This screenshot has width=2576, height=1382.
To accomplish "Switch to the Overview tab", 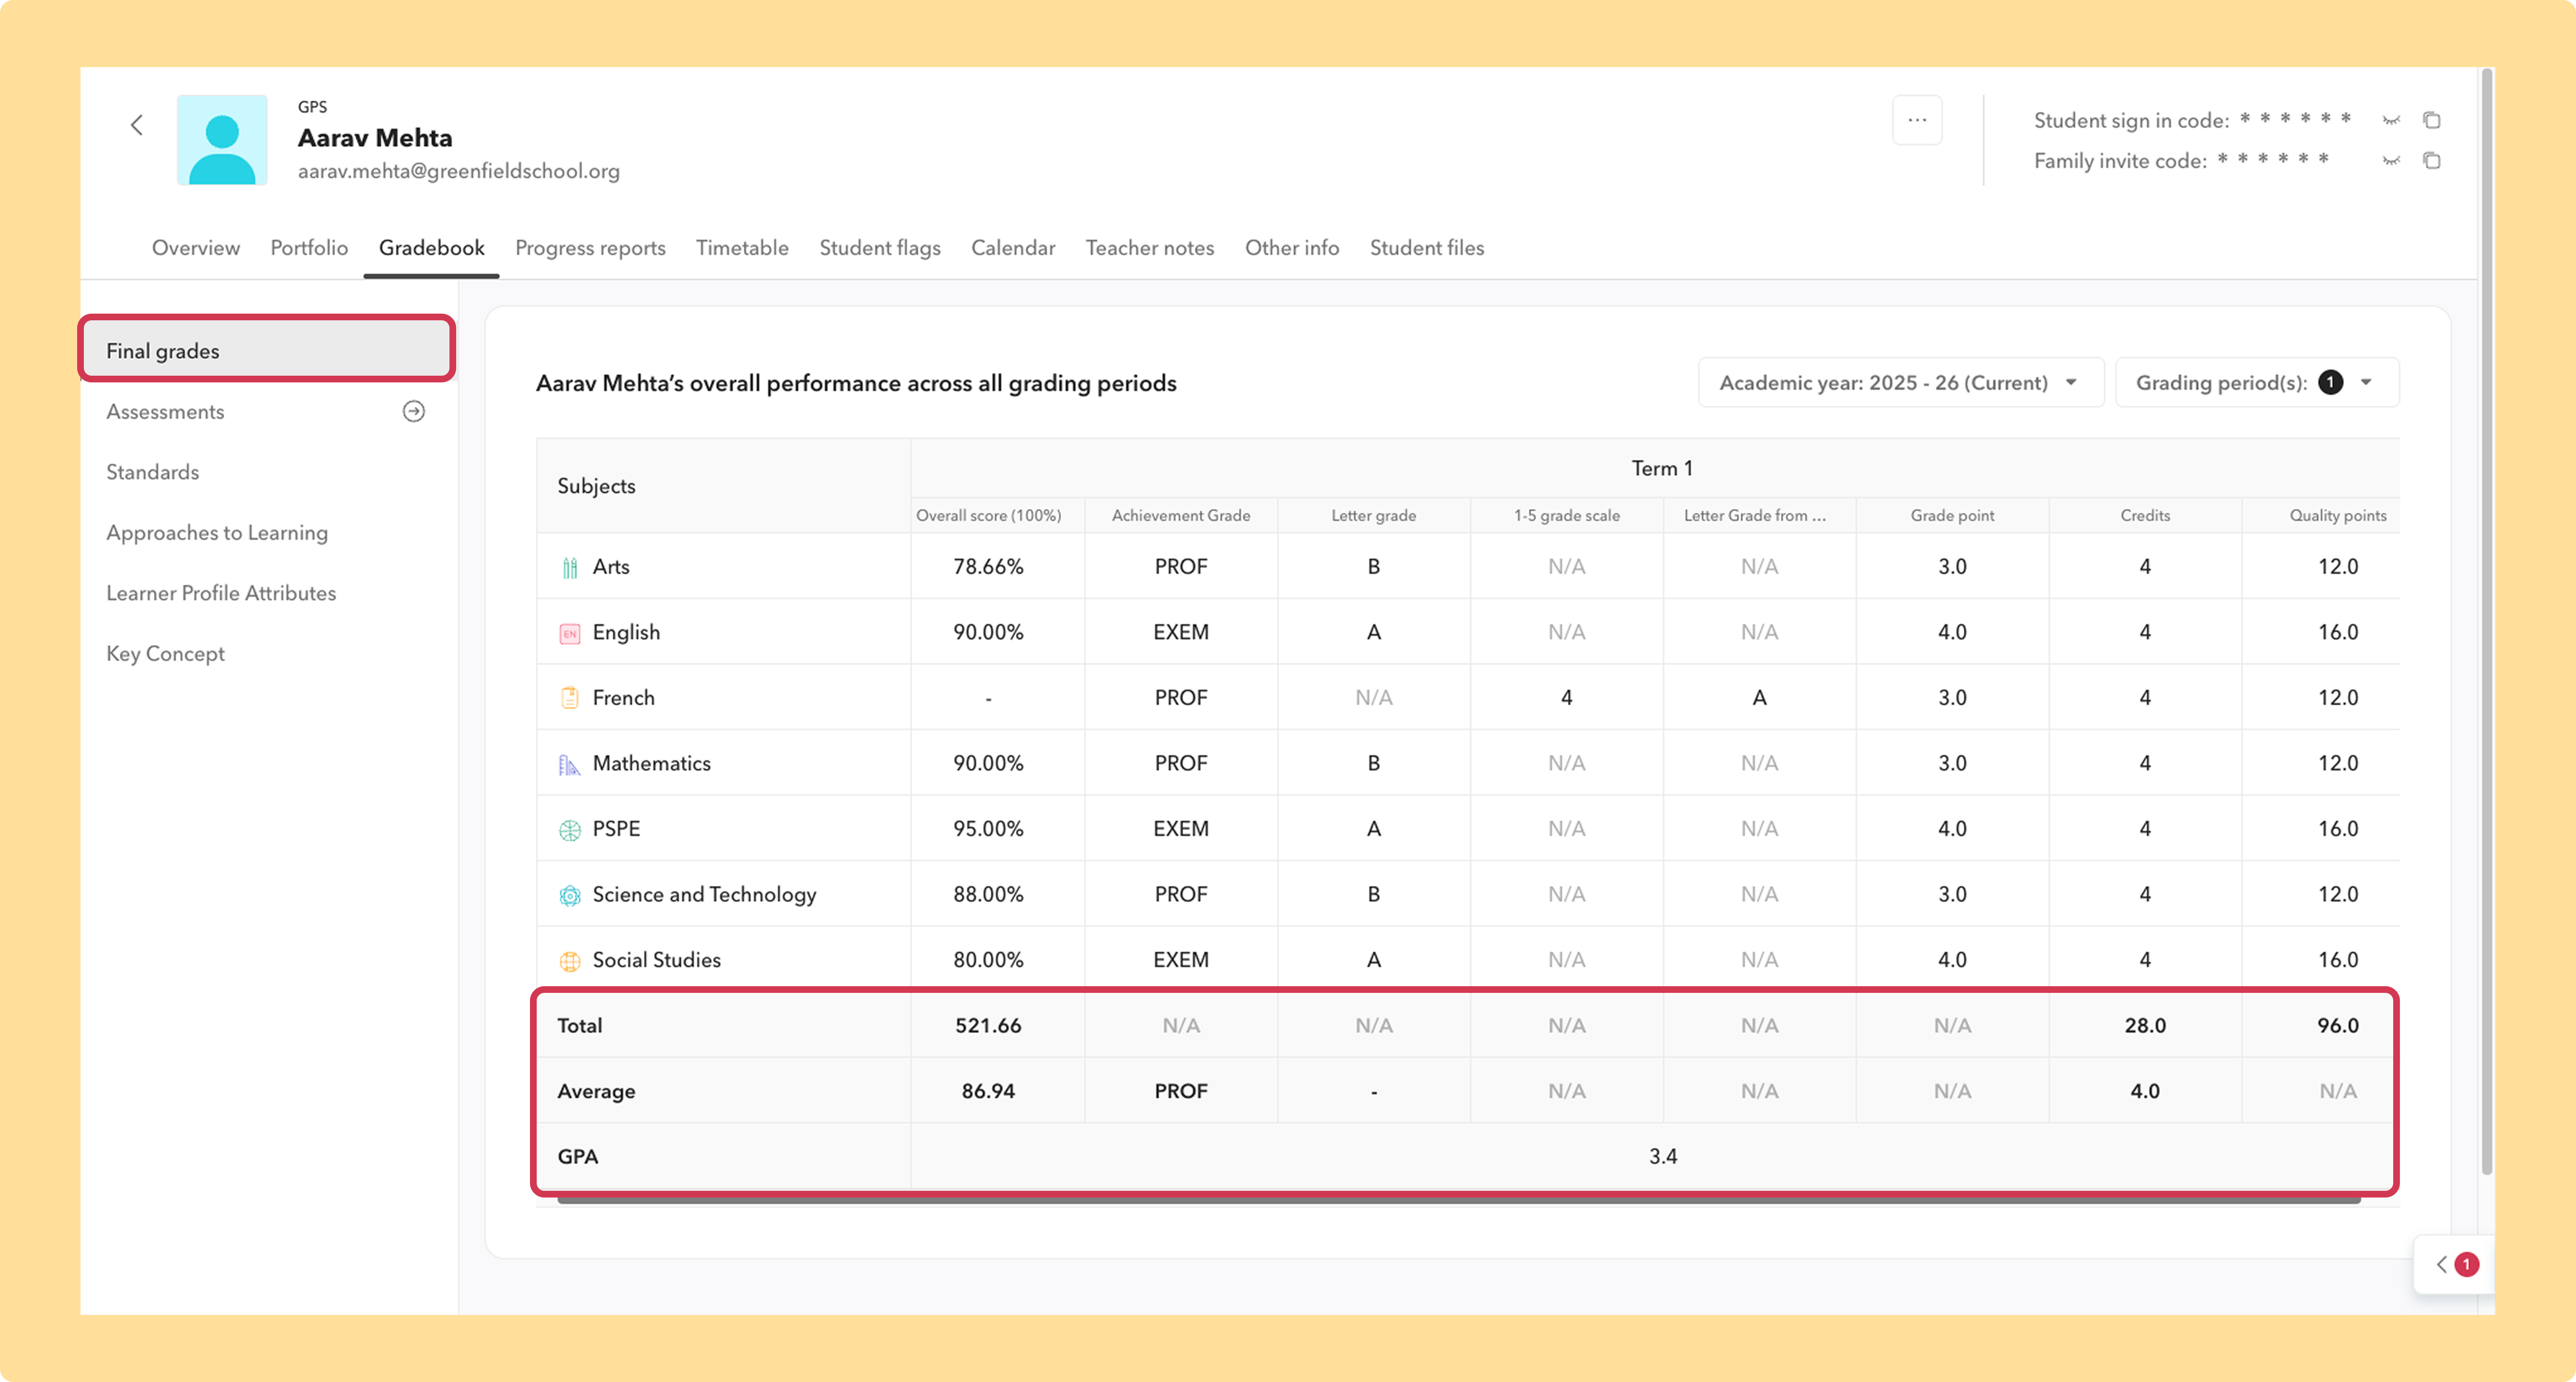I will pos(196,248).
